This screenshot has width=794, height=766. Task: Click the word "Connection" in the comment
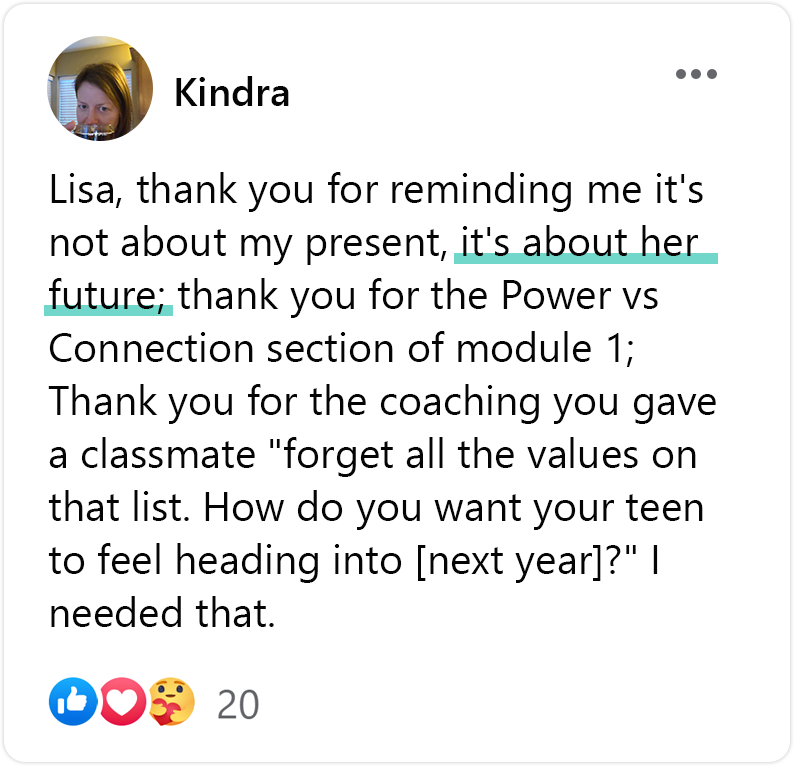pyautogui.click(x=150, y=349)
